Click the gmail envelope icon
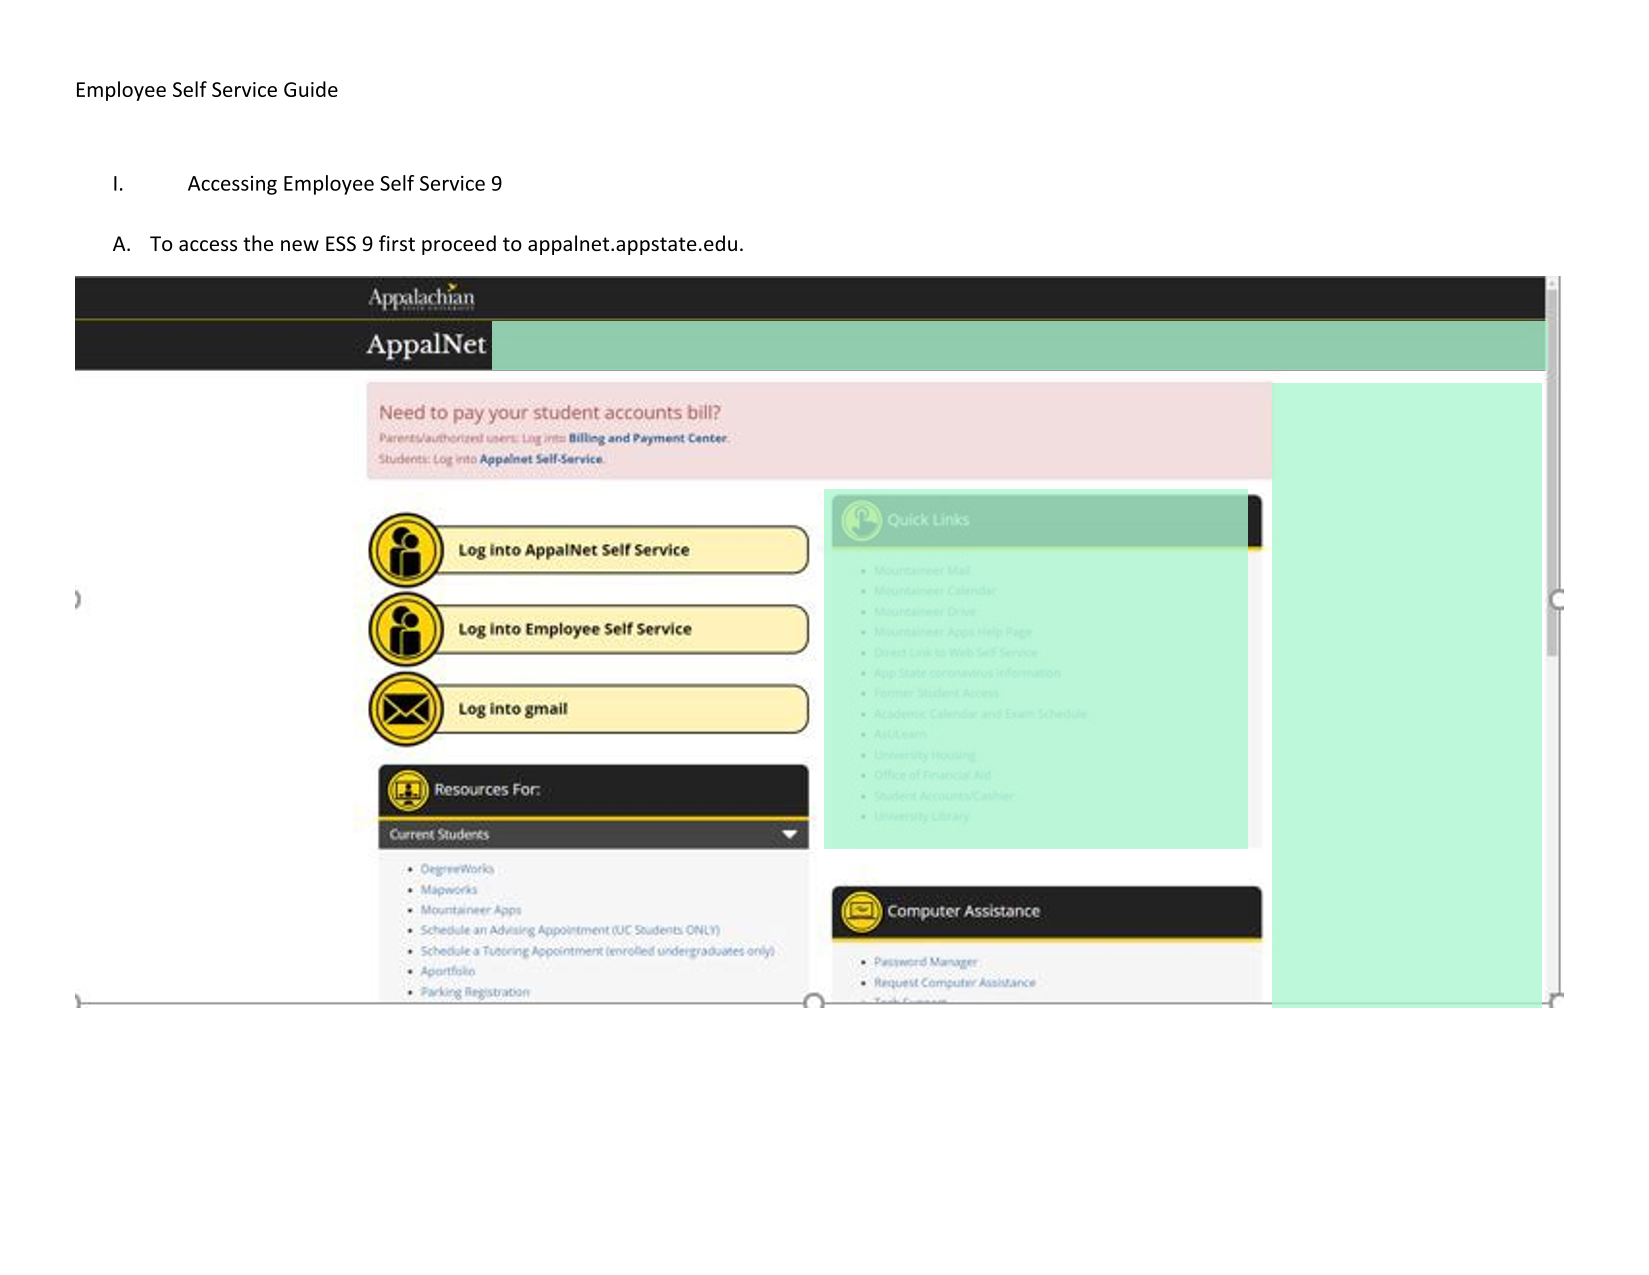The width and height of the screenshot is (1649, 1275). tap(406, 709)
